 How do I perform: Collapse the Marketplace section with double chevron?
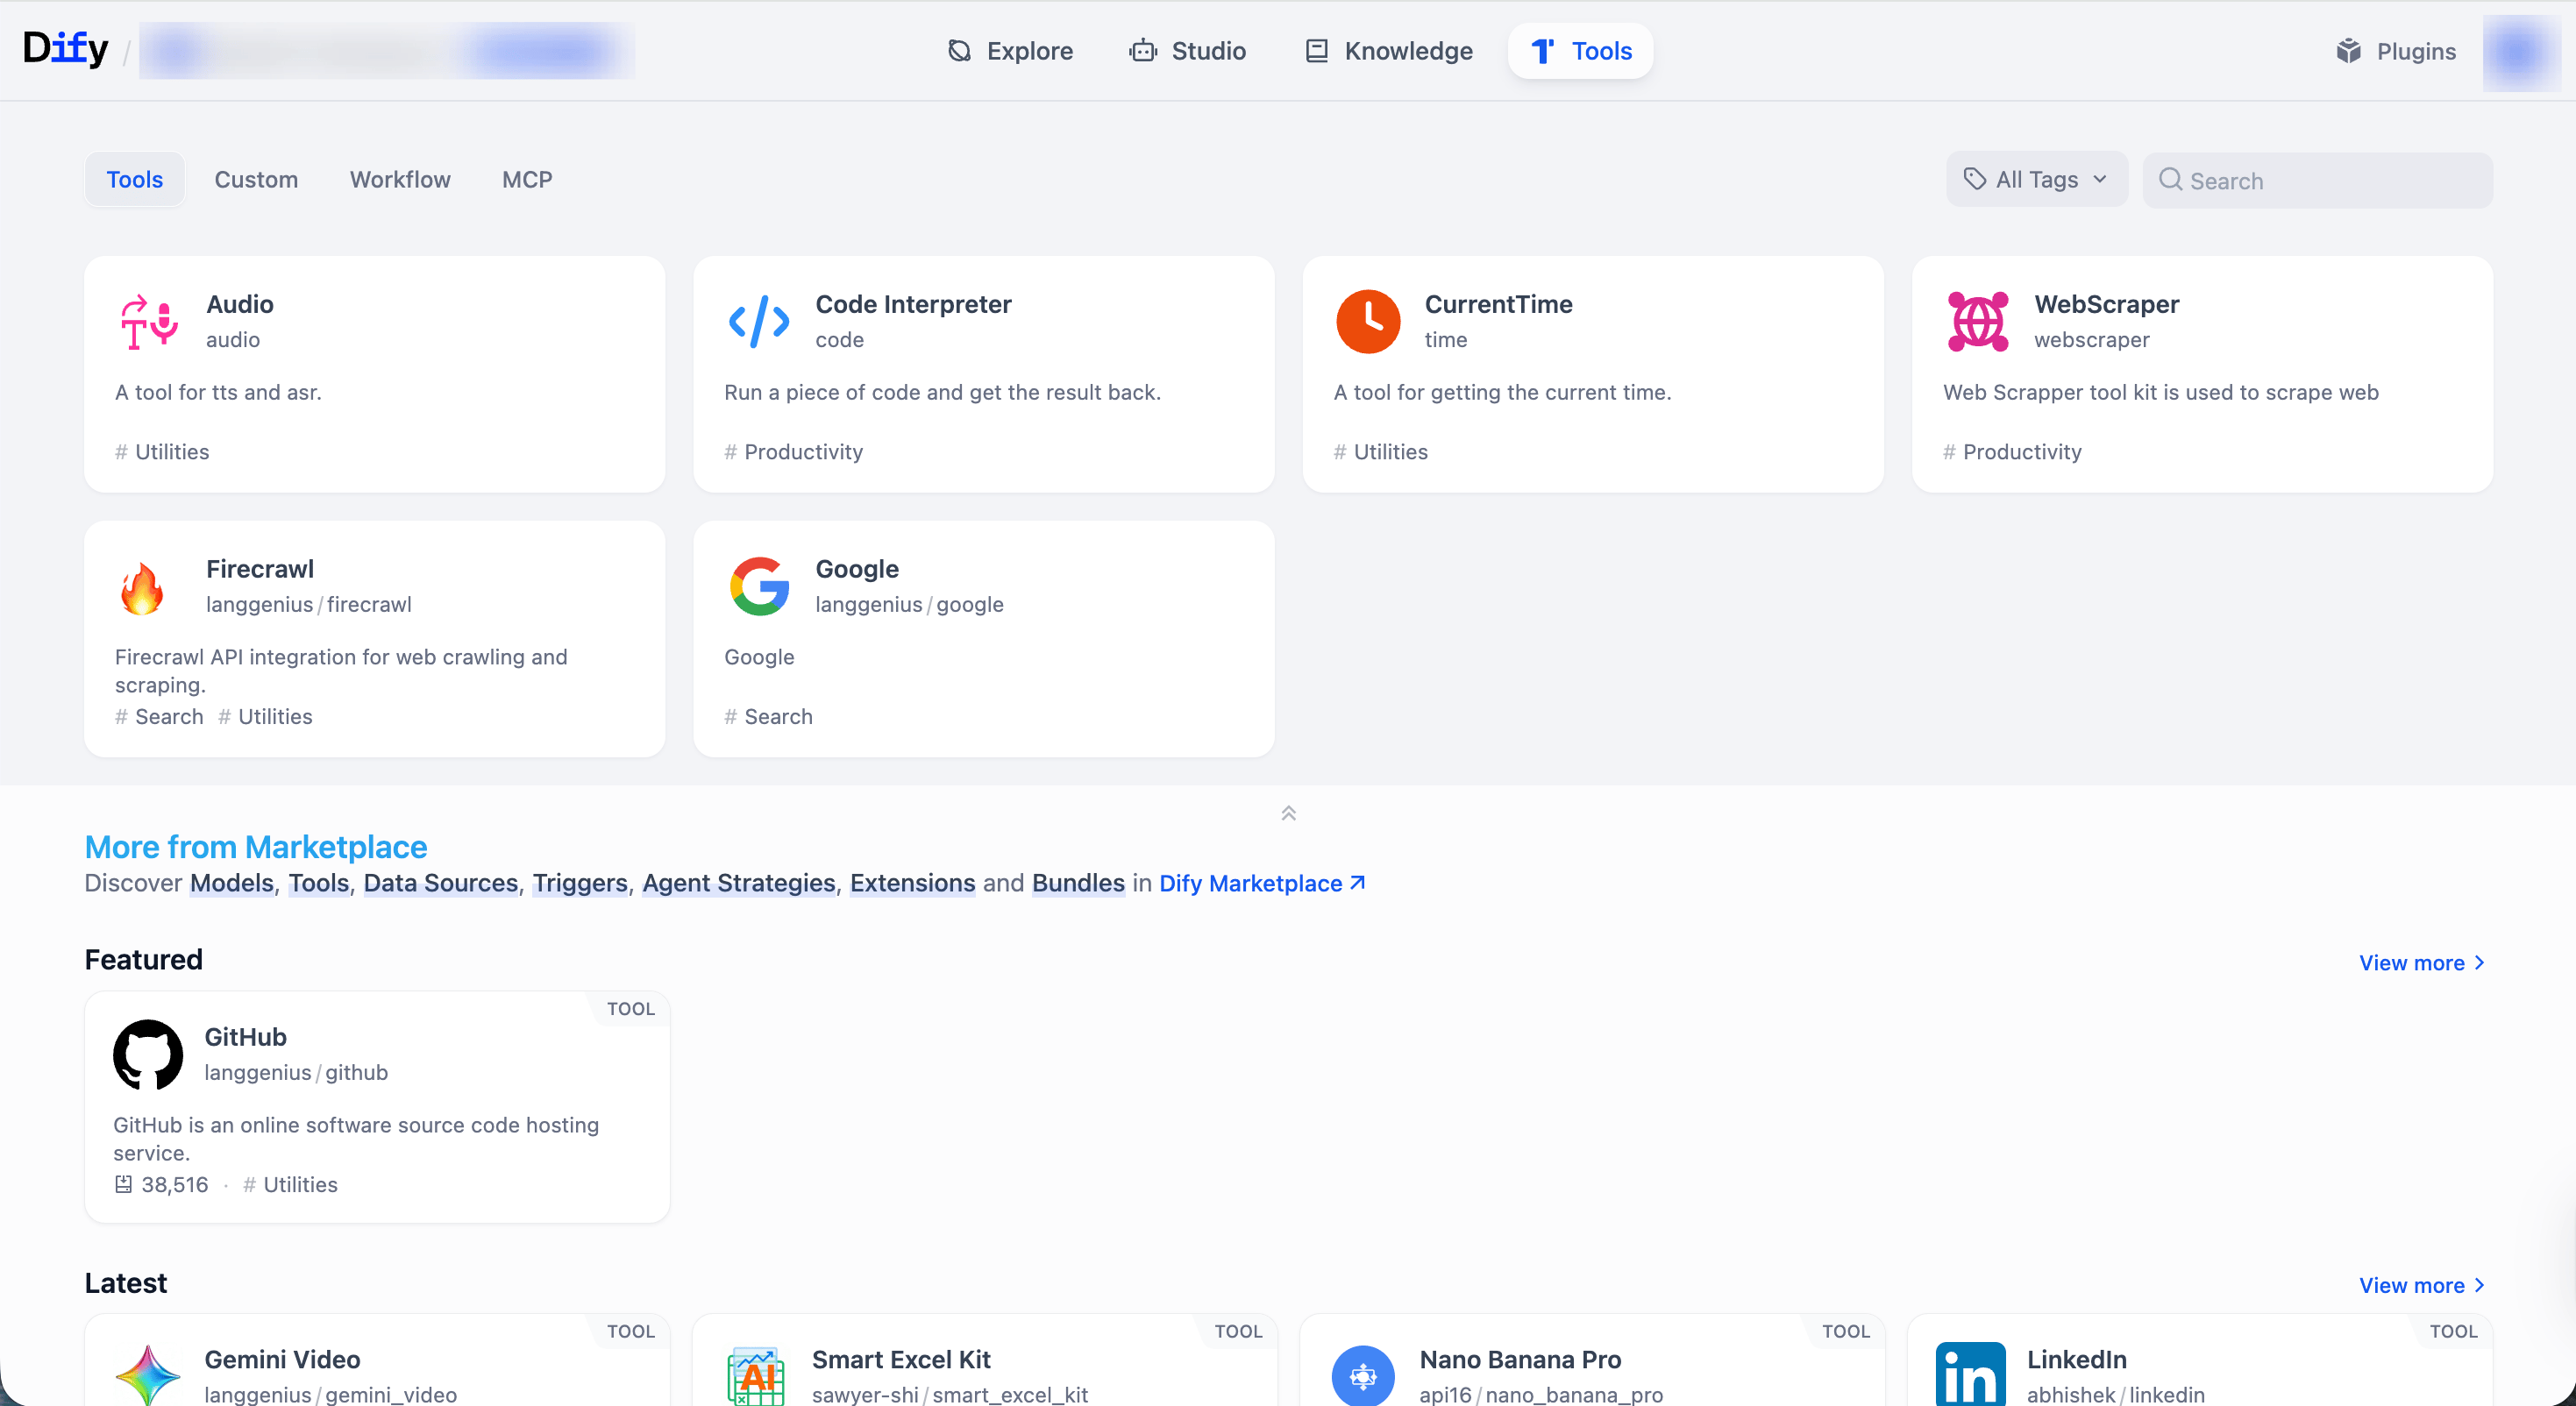pos(1288,813)
